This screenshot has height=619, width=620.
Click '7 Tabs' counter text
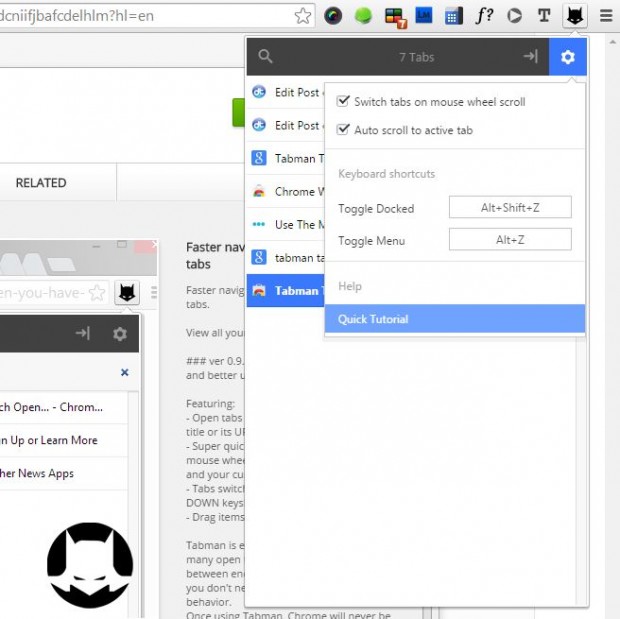(417, 57)
